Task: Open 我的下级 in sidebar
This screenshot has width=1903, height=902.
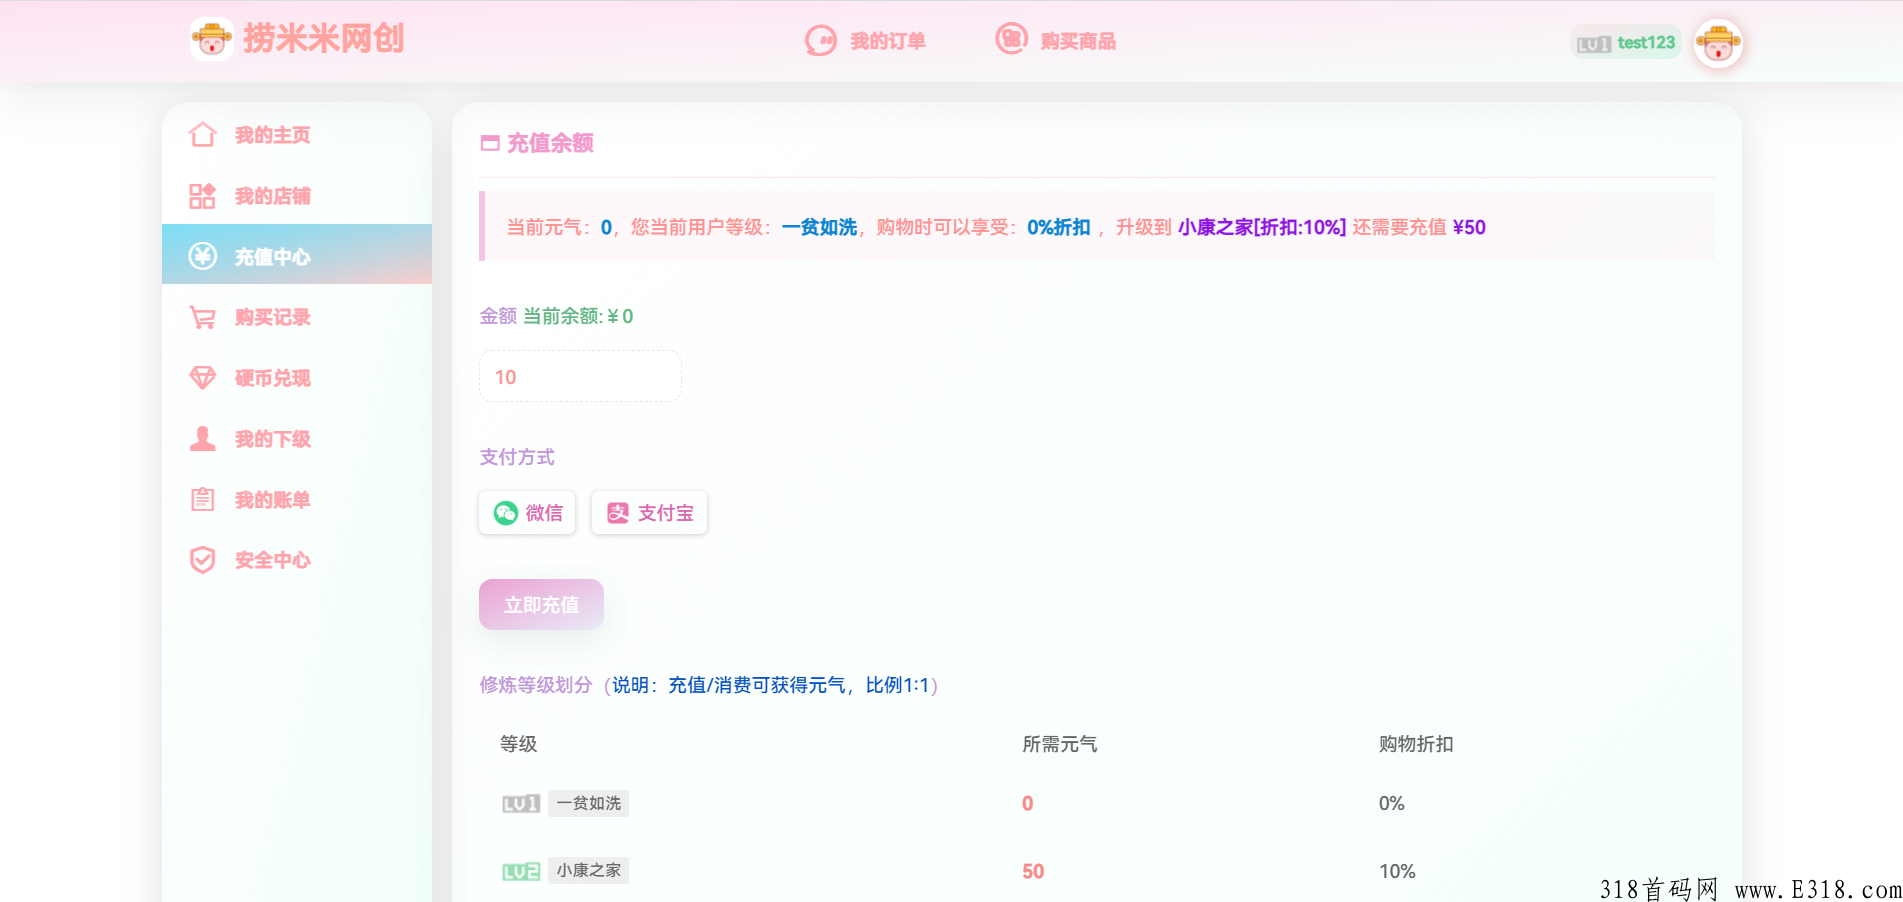Action: (297, 439)
